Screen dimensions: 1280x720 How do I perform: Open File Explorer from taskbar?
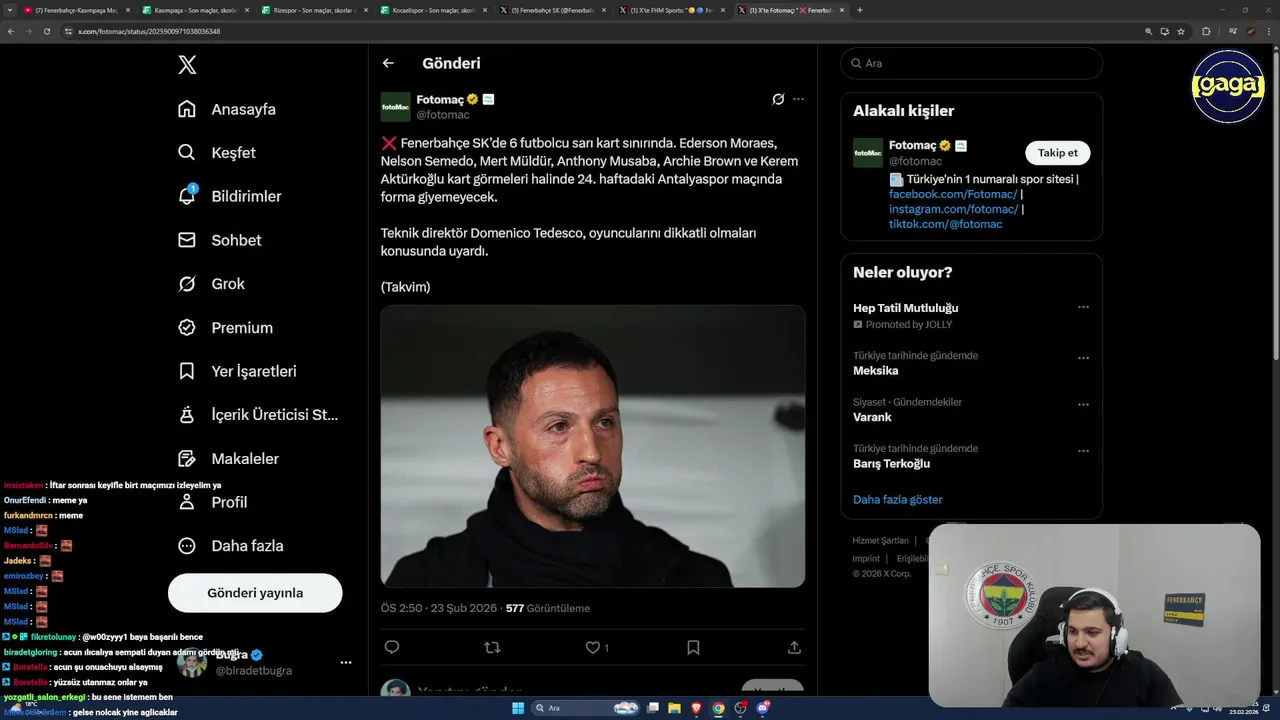(675, 708)
